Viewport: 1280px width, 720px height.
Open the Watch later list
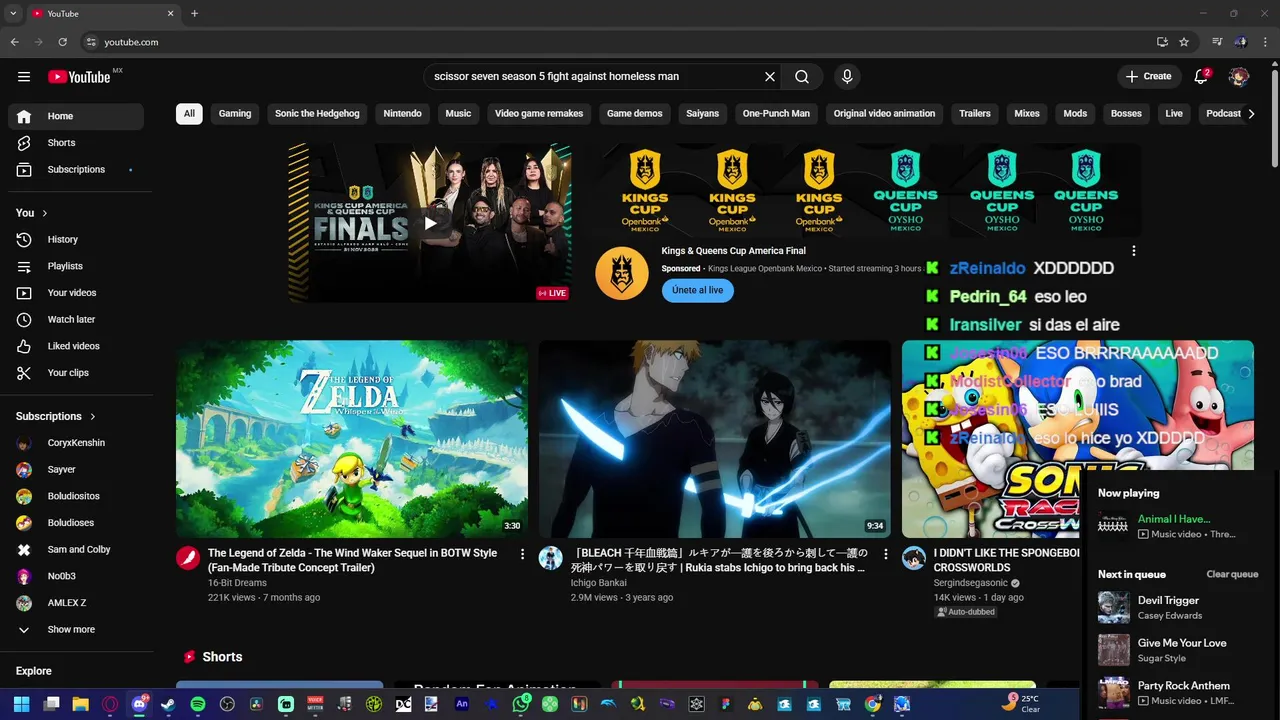click(76, 320)
